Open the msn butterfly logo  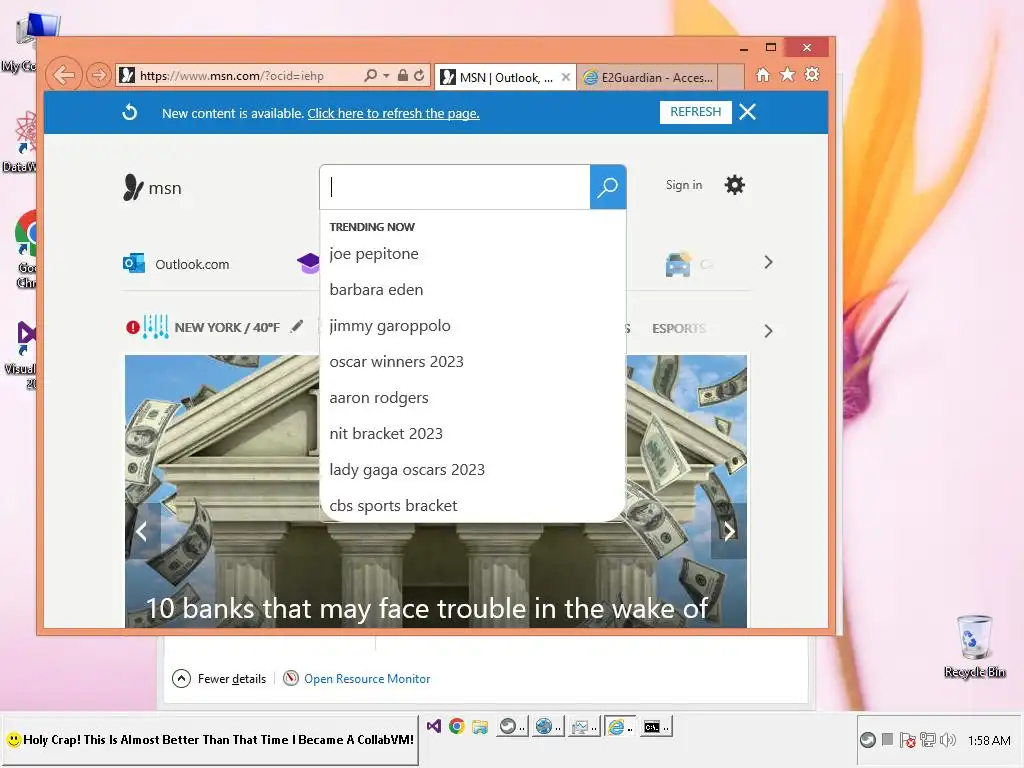(x=152, y=188)
